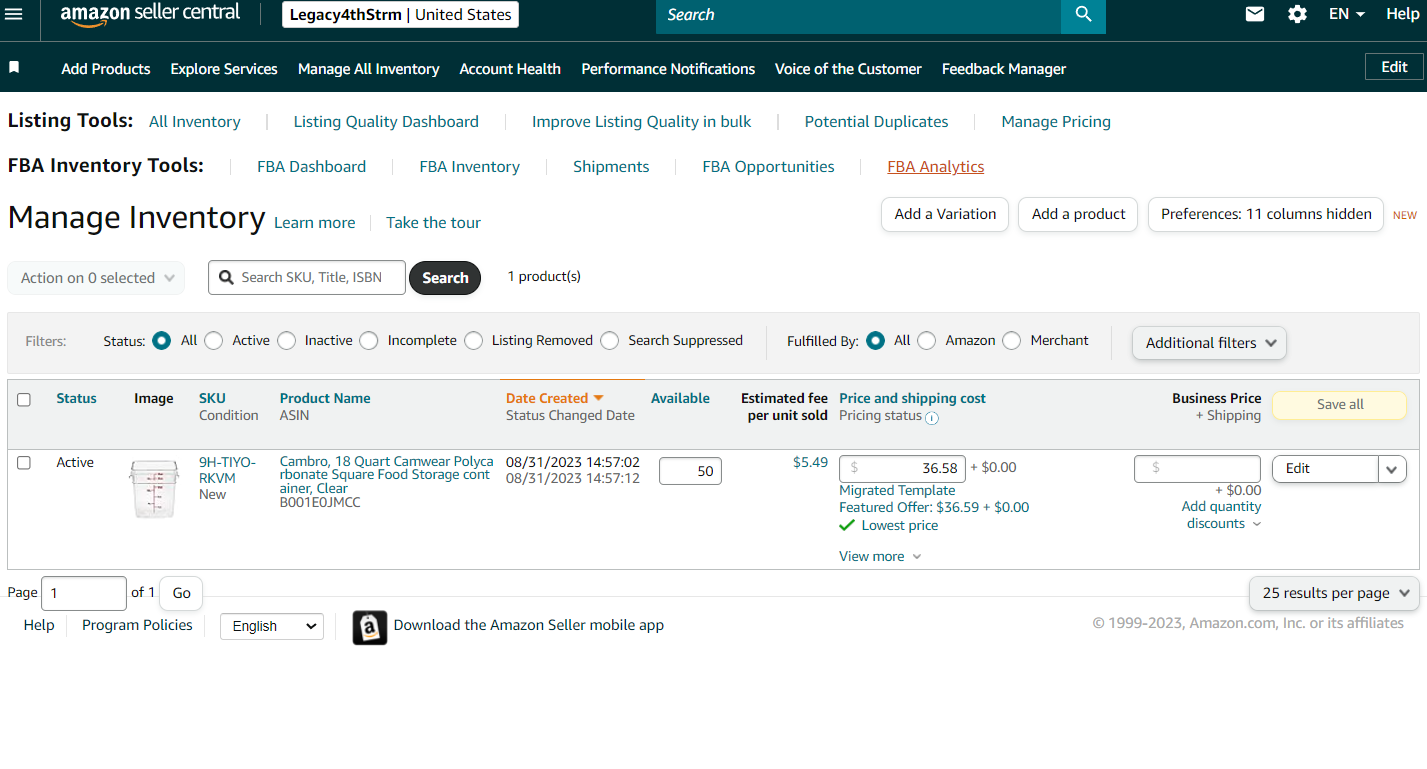
Task: Open the English language selector in footer
Action: point(272,626)
